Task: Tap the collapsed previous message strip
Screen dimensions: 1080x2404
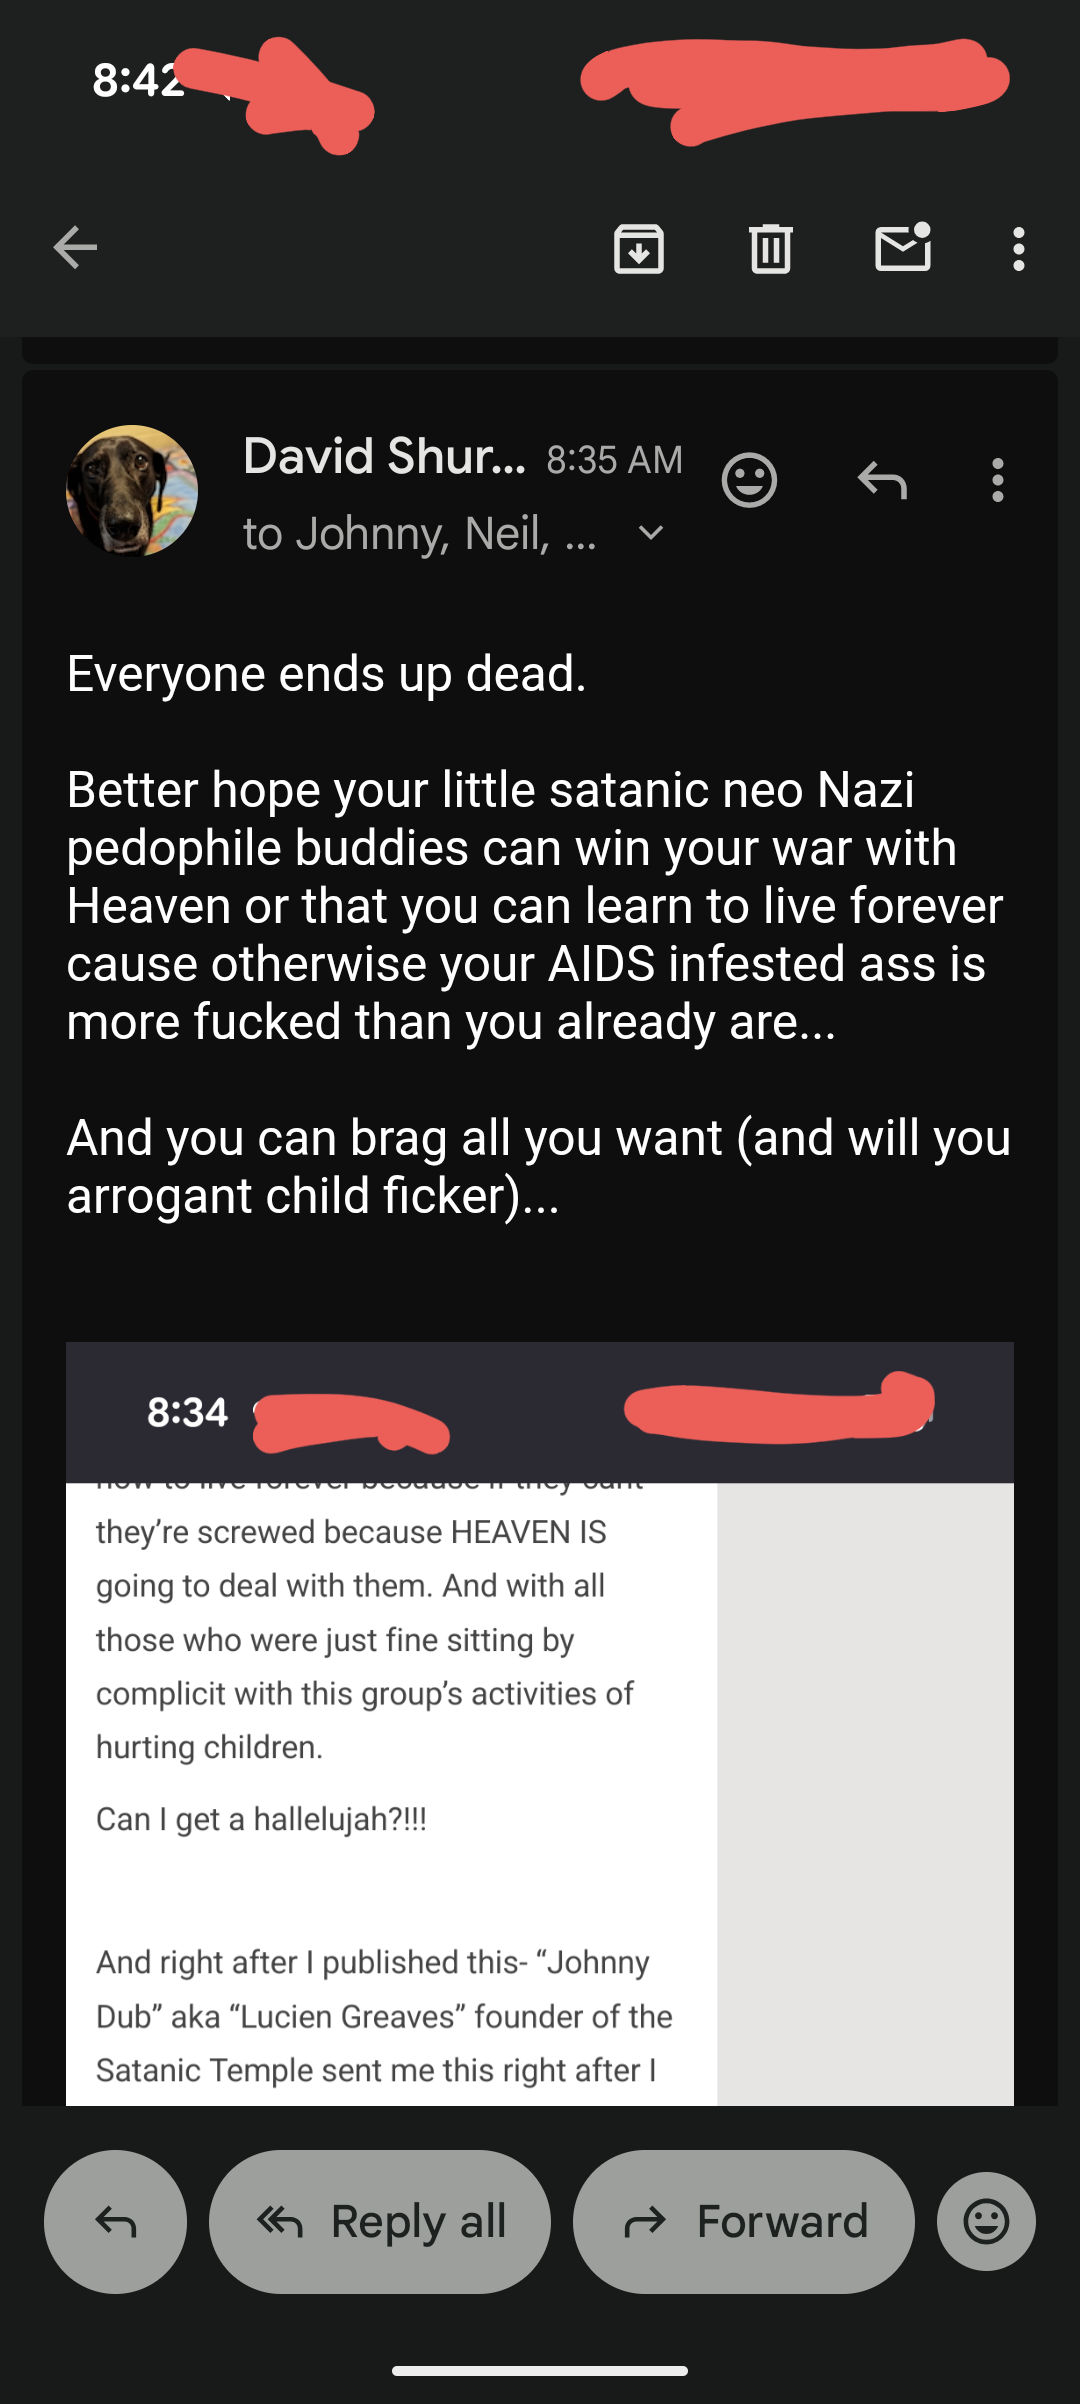Action: pos(540,350)
